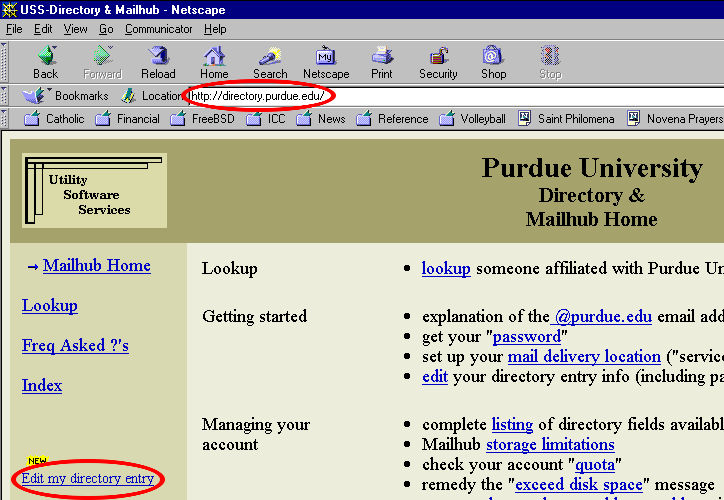This screenshot has width=724, height=500.
Task: Click Edit my directory entry link
Action: [88, 478]
